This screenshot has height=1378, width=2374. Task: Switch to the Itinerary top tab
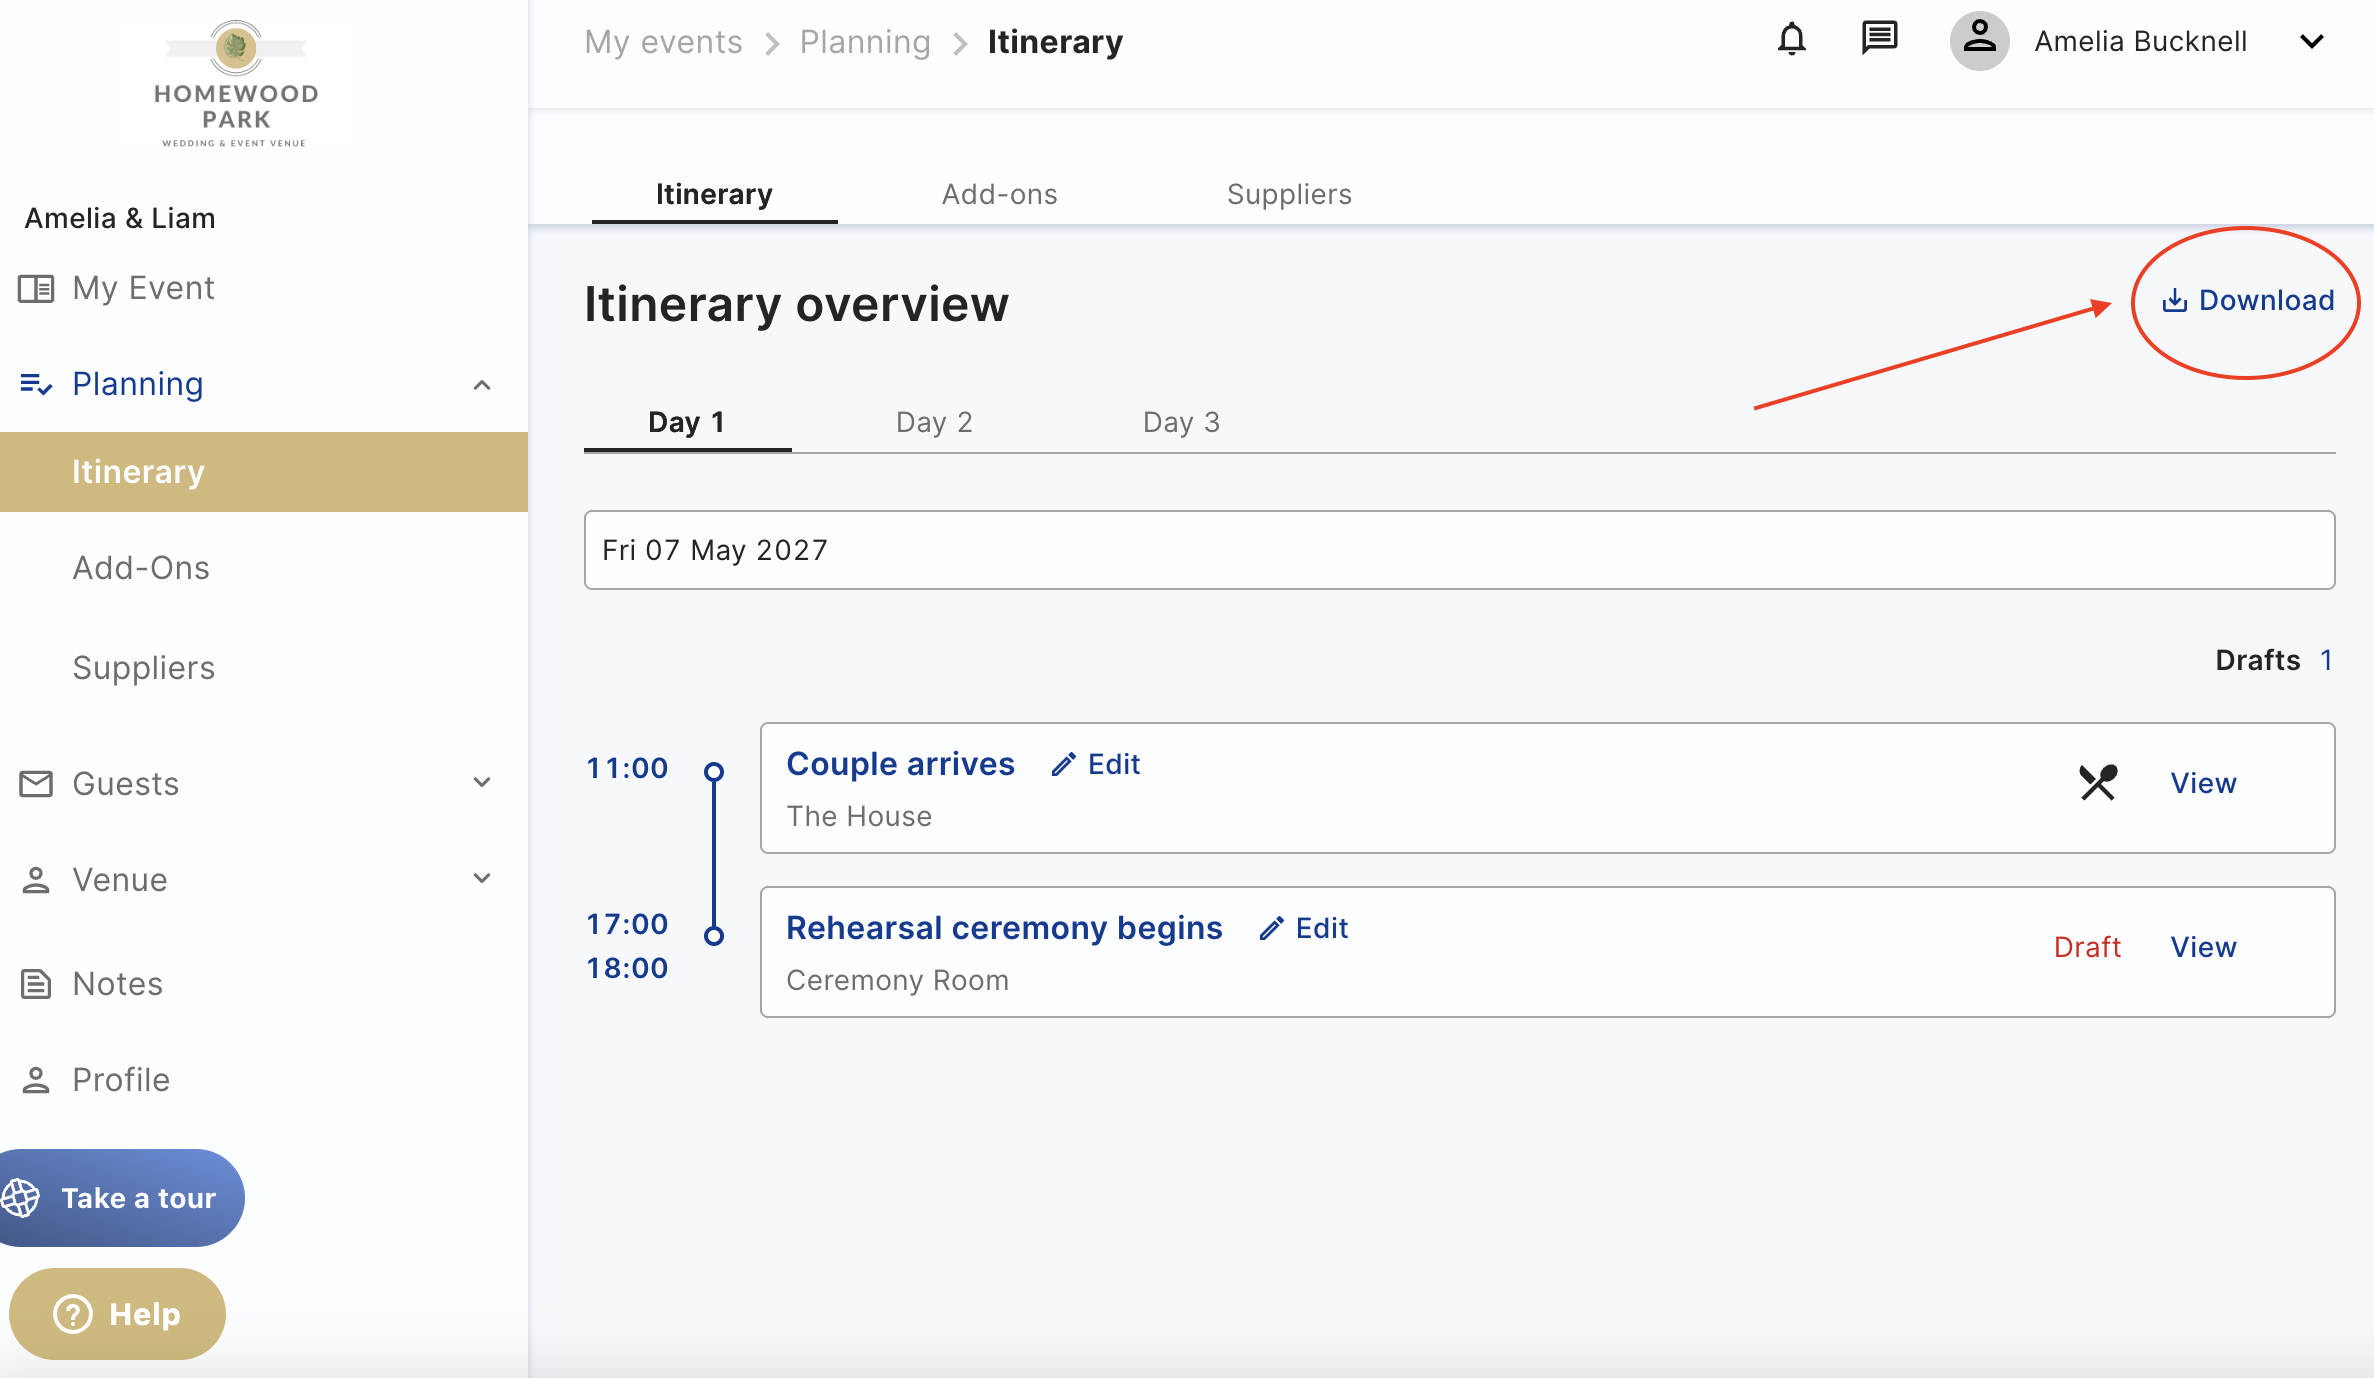point(714,194)
